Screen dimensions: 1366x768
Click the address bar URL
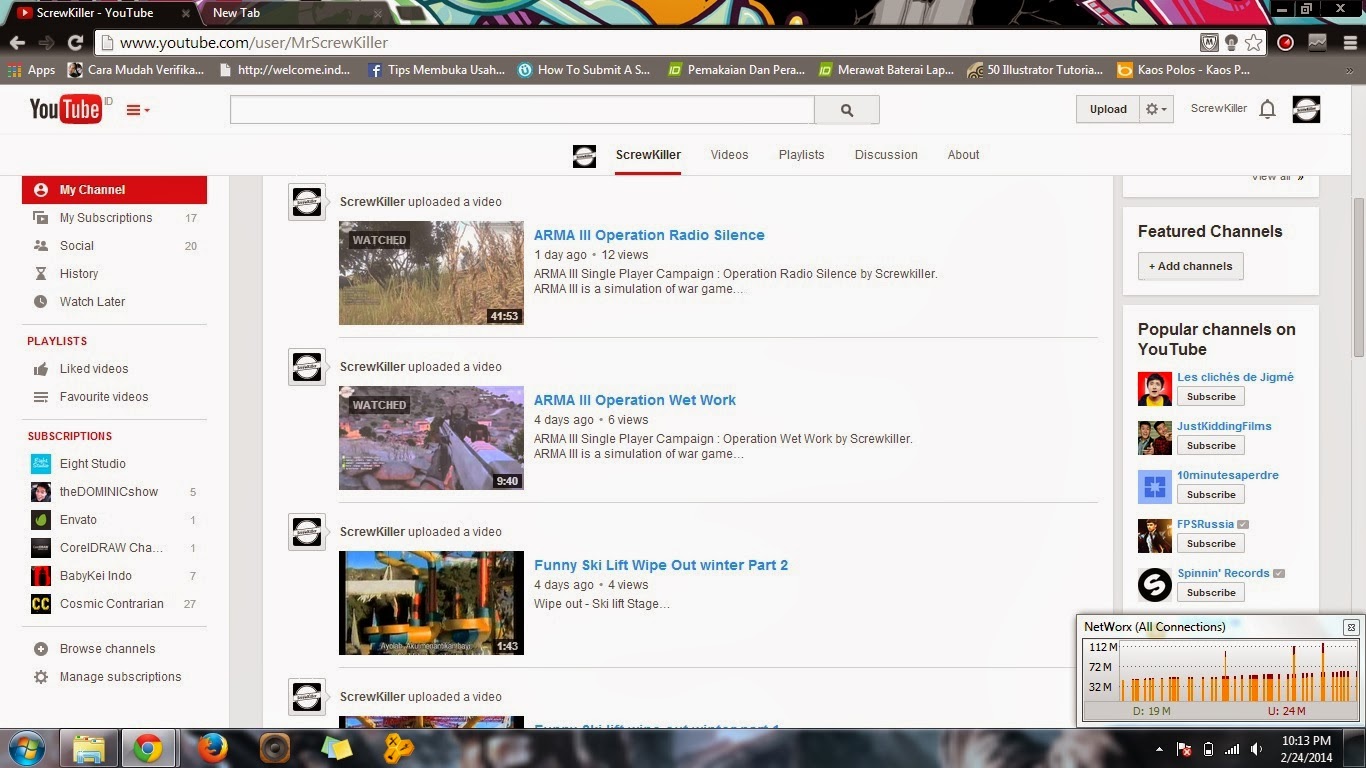click(x=254, y=43)
